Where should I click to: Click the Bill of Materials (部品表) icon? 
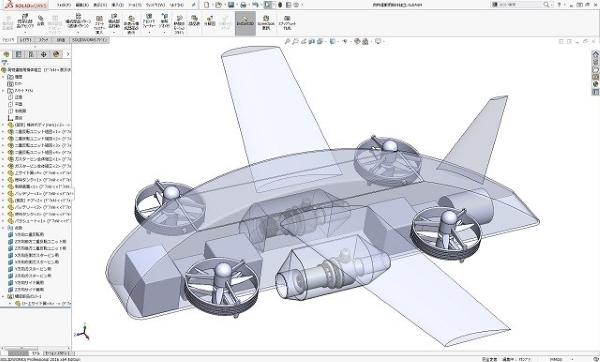point(194,21)
